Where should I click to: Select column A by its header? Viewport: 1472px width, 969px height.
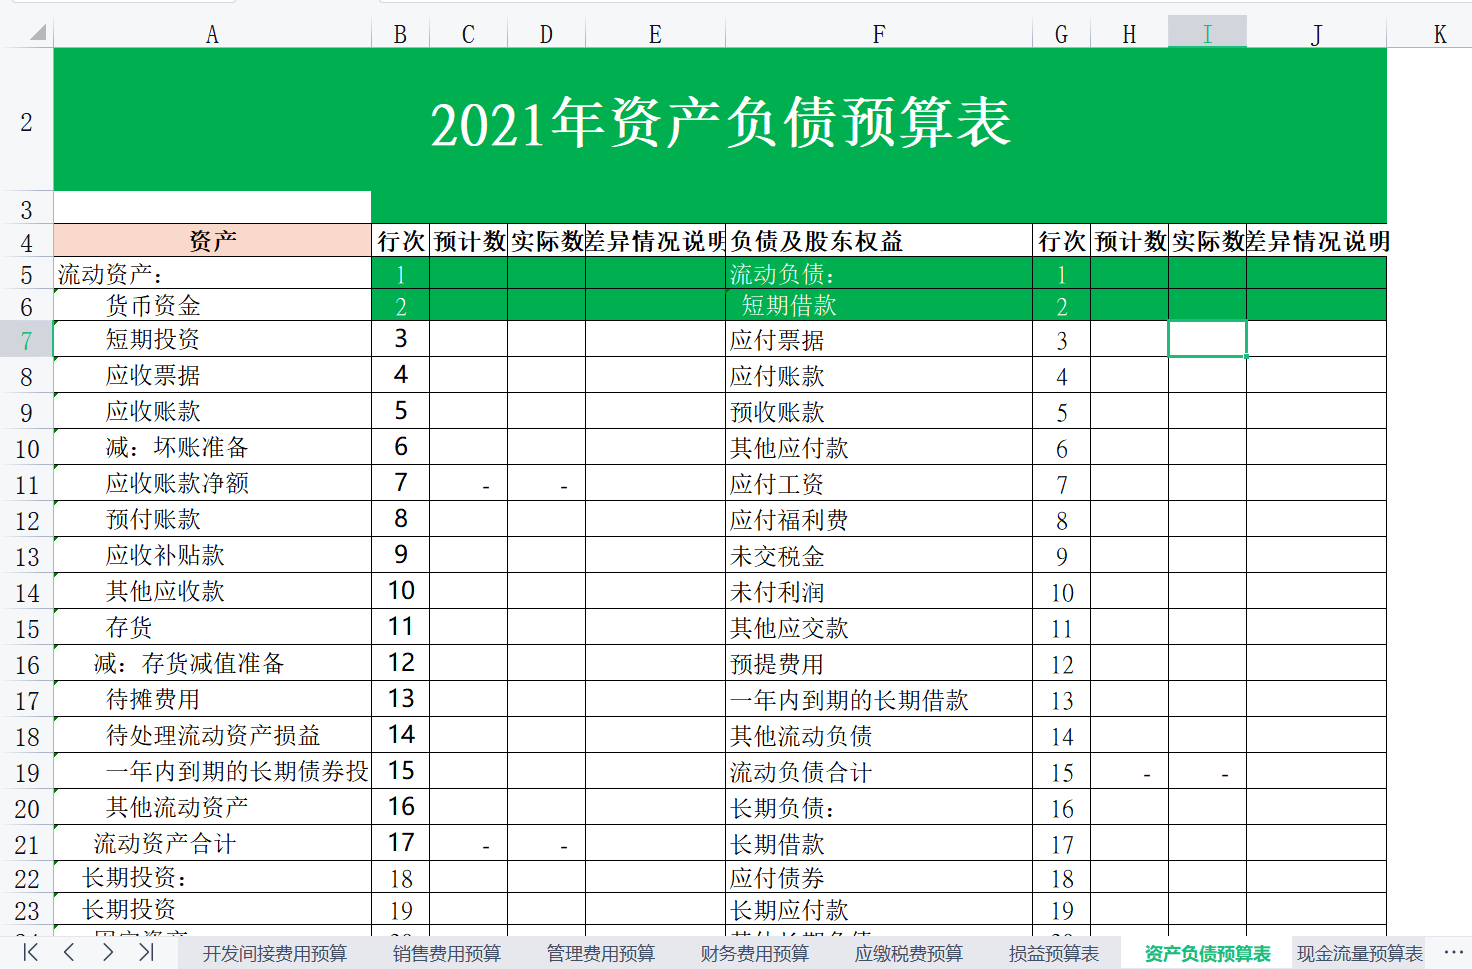(x=212, y=34)
